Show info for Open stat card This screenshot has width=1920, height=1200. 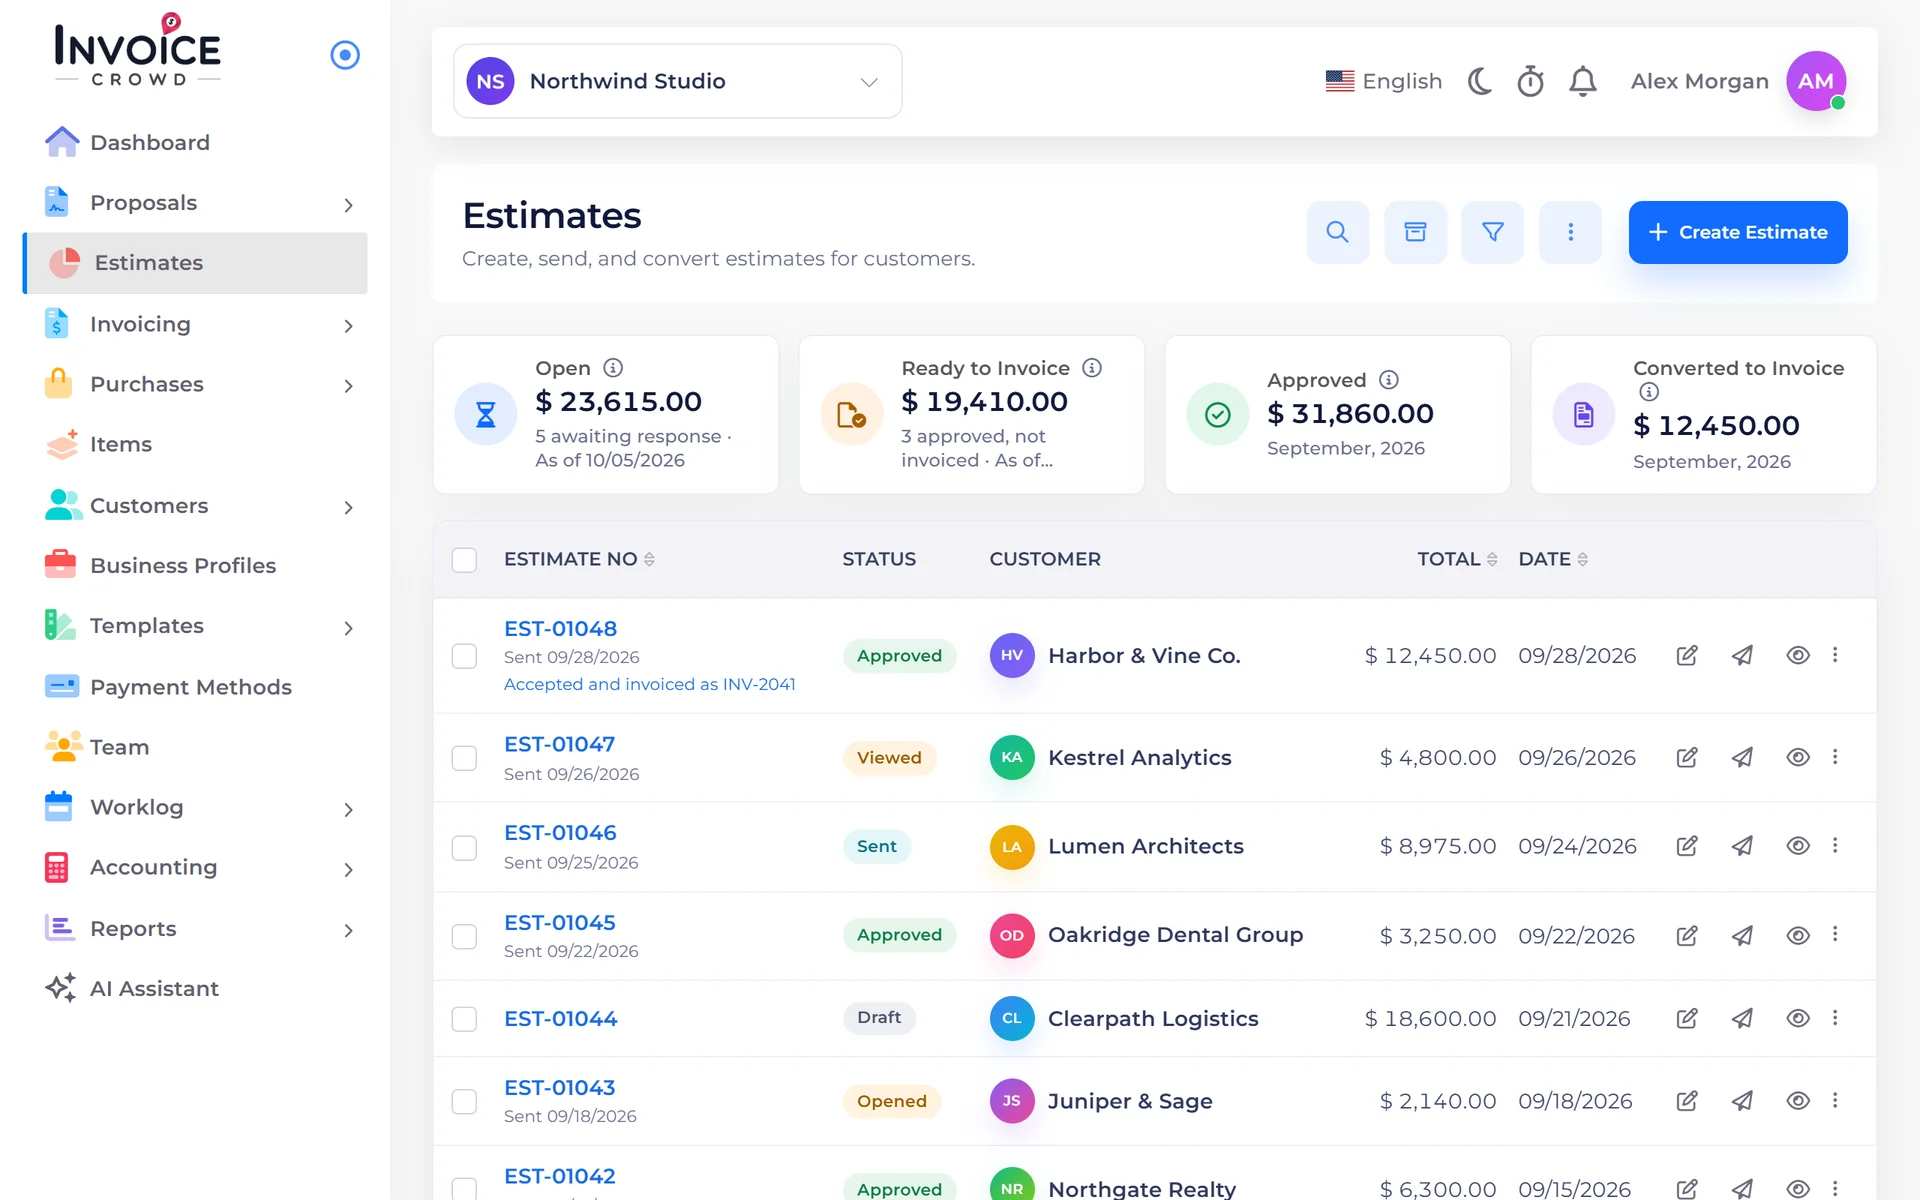coord(613,368)
